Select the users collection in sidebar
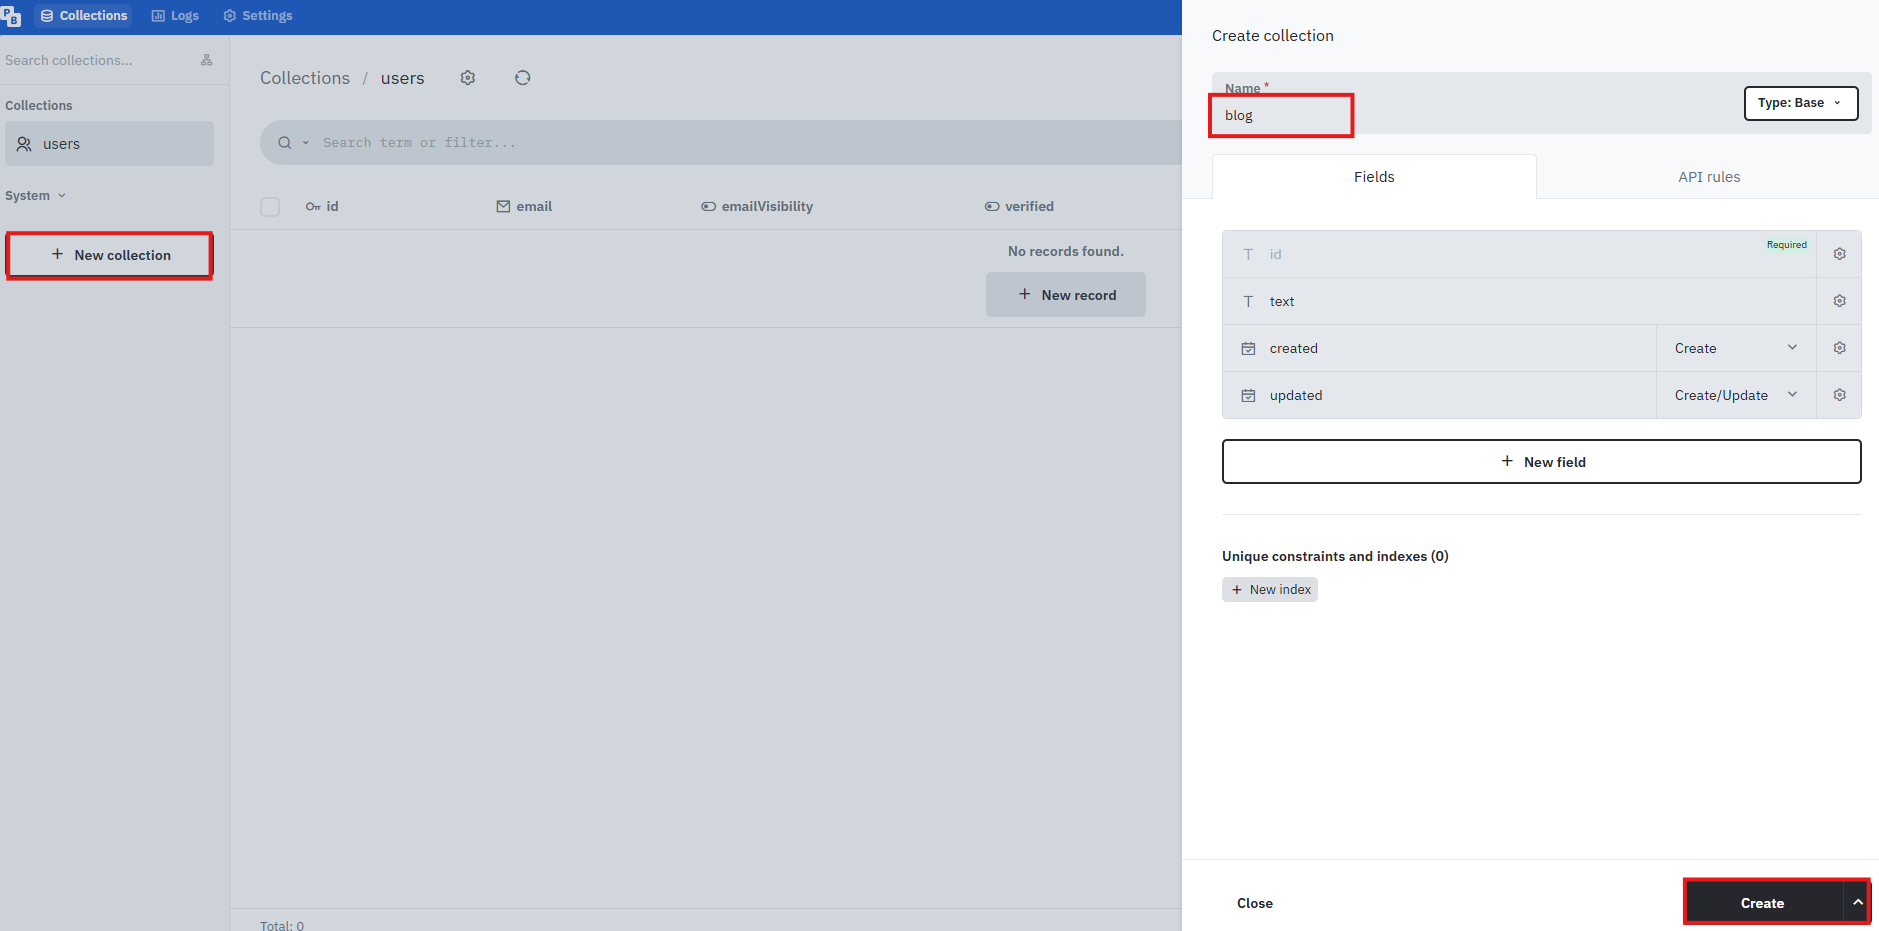1879x931 pixels. (110, 144)
